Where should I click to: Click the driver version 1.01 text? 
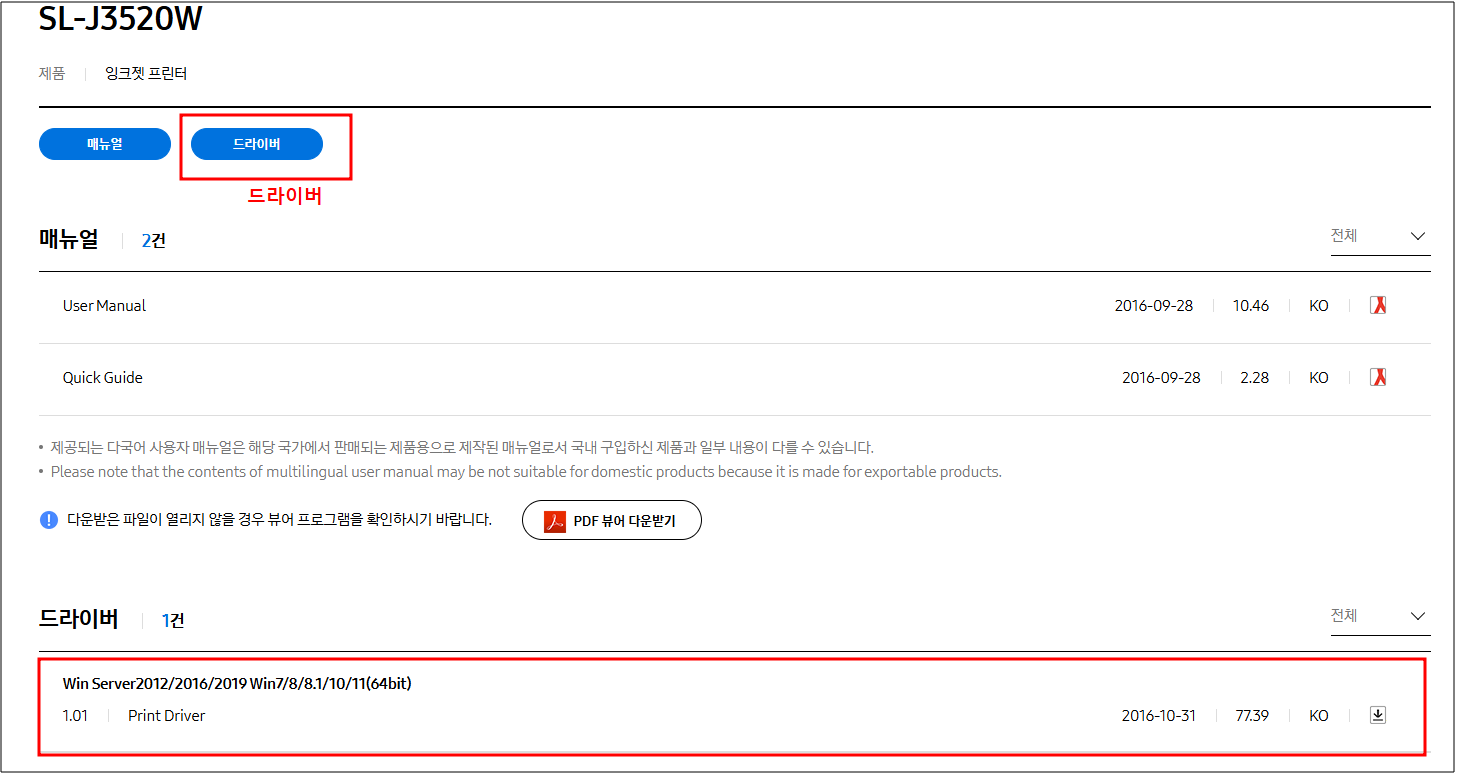point(75,715)
